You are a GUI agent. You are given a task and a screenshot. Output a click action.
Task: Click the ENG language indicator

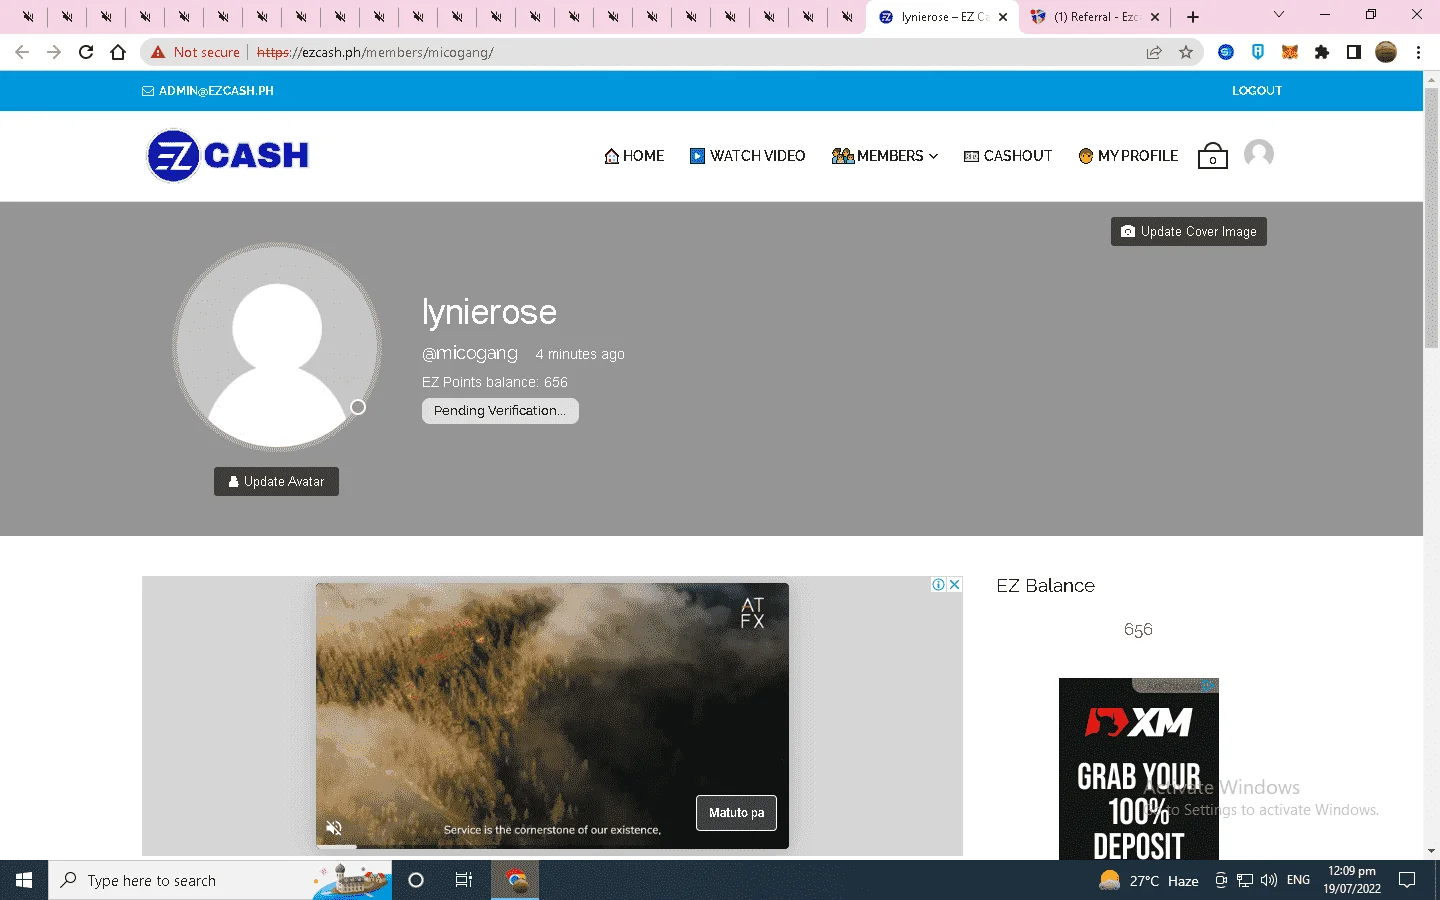(1298, 880)
